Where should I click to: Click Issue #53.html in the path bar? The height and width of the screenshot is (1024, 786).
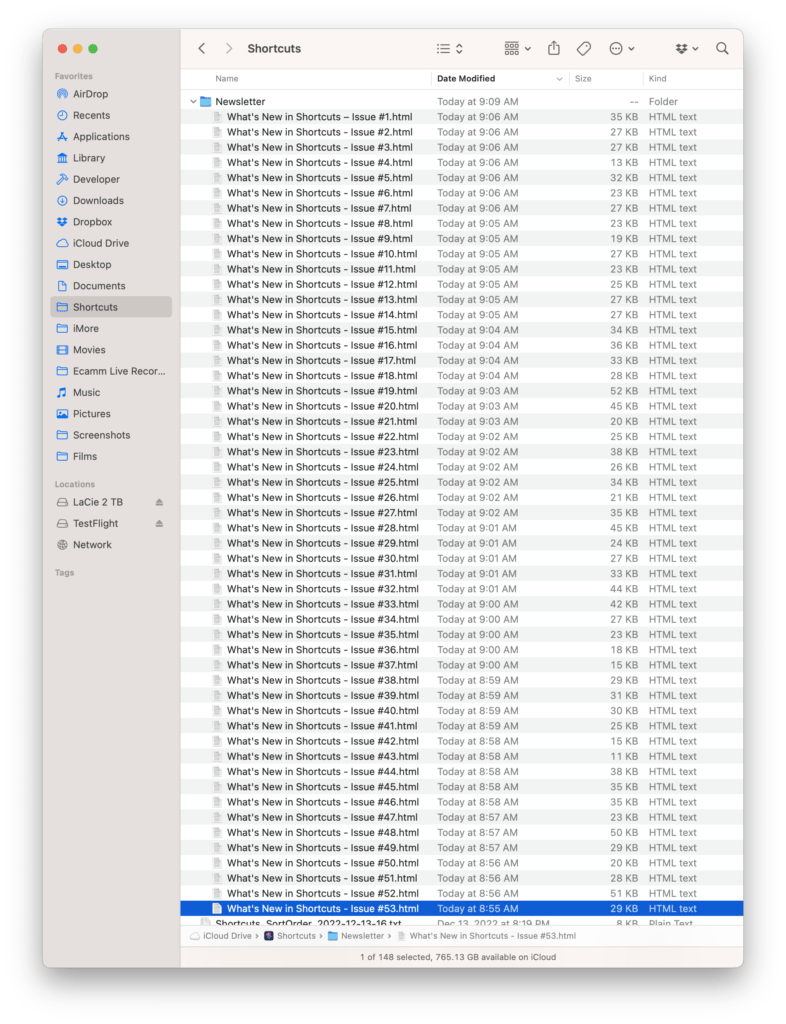487,936
